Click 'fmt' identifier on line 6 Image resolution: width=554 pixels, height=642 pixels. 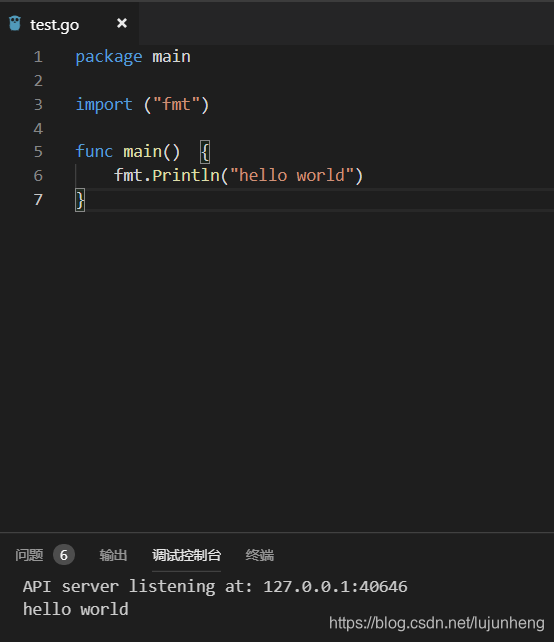coord(128,175)
